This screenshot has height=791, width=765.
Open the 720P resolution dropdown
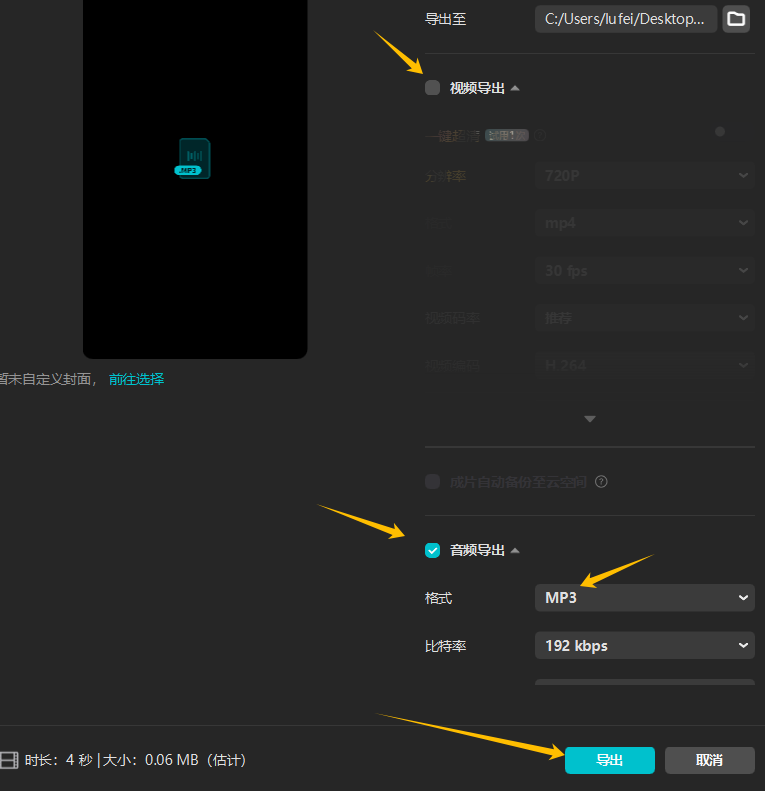pos(644,176)
